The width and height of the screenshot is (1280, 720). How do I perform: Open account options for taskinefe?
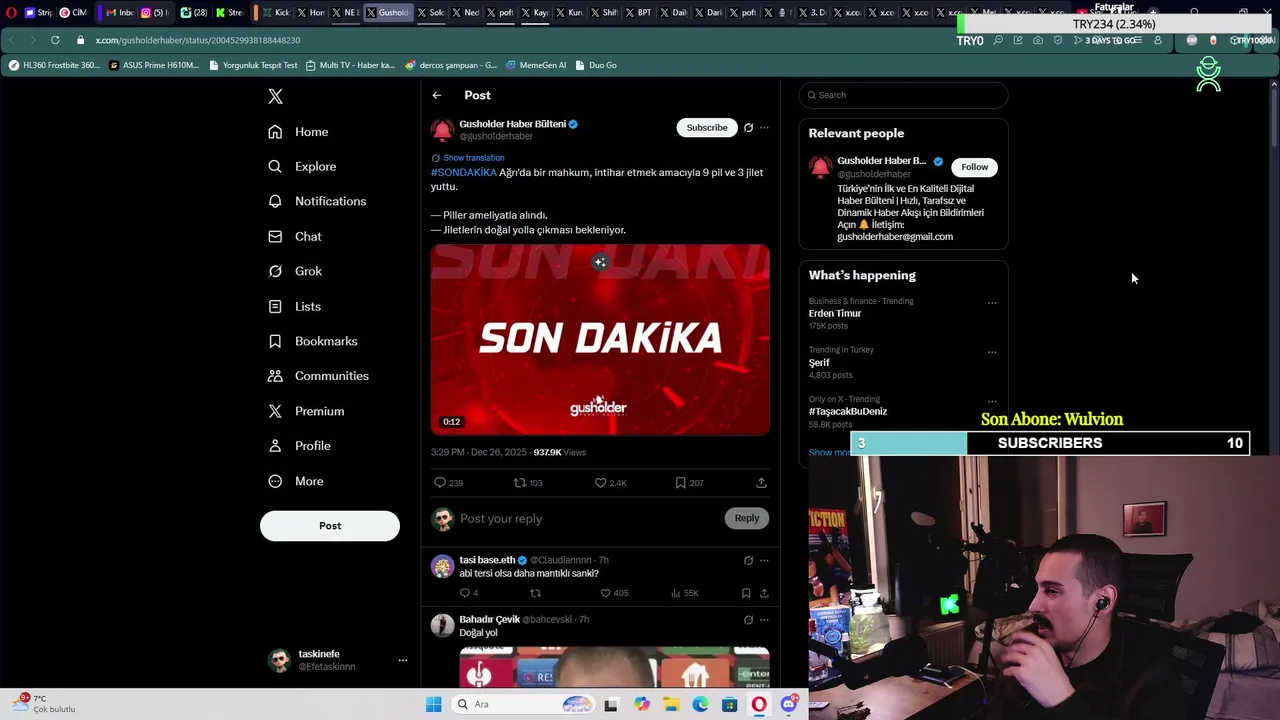[403, 660]
